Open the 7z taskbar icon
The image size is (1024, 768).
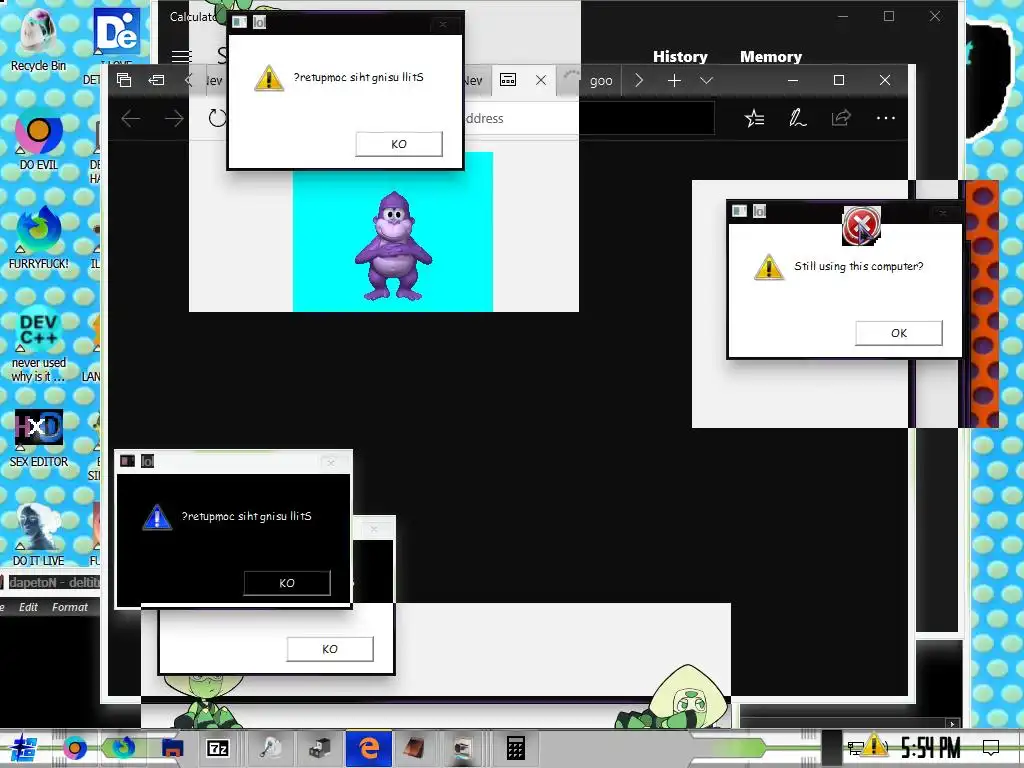coord(217,748)
